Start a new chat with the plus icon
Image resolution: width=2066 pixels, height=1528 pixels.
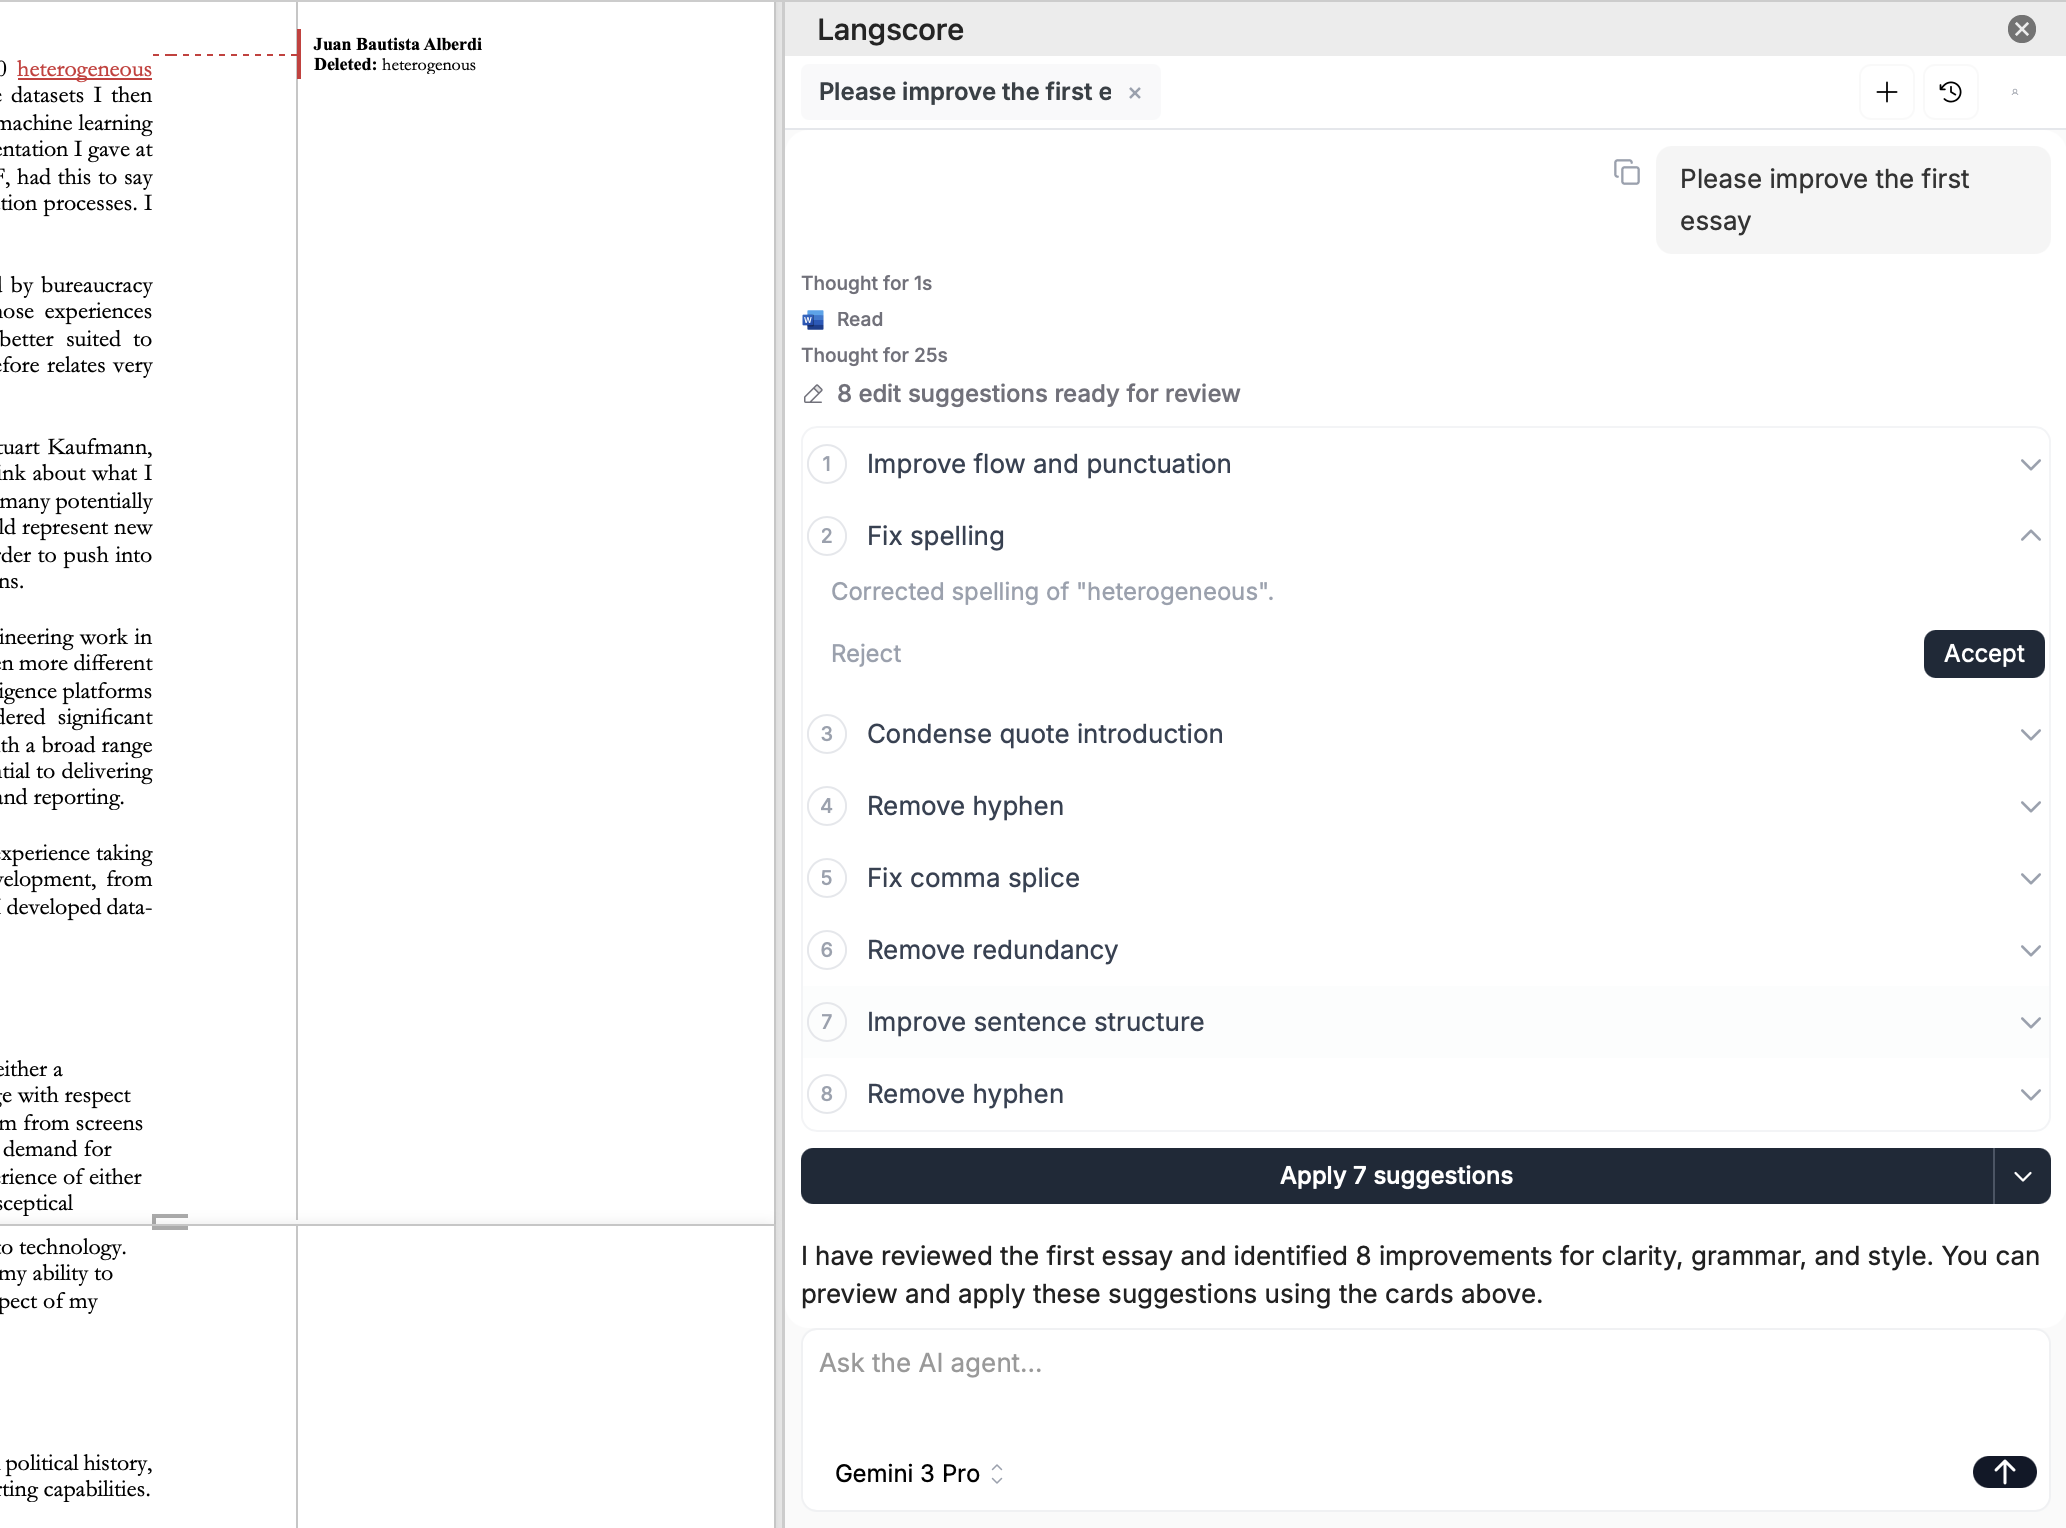(x=1886, y=91)
